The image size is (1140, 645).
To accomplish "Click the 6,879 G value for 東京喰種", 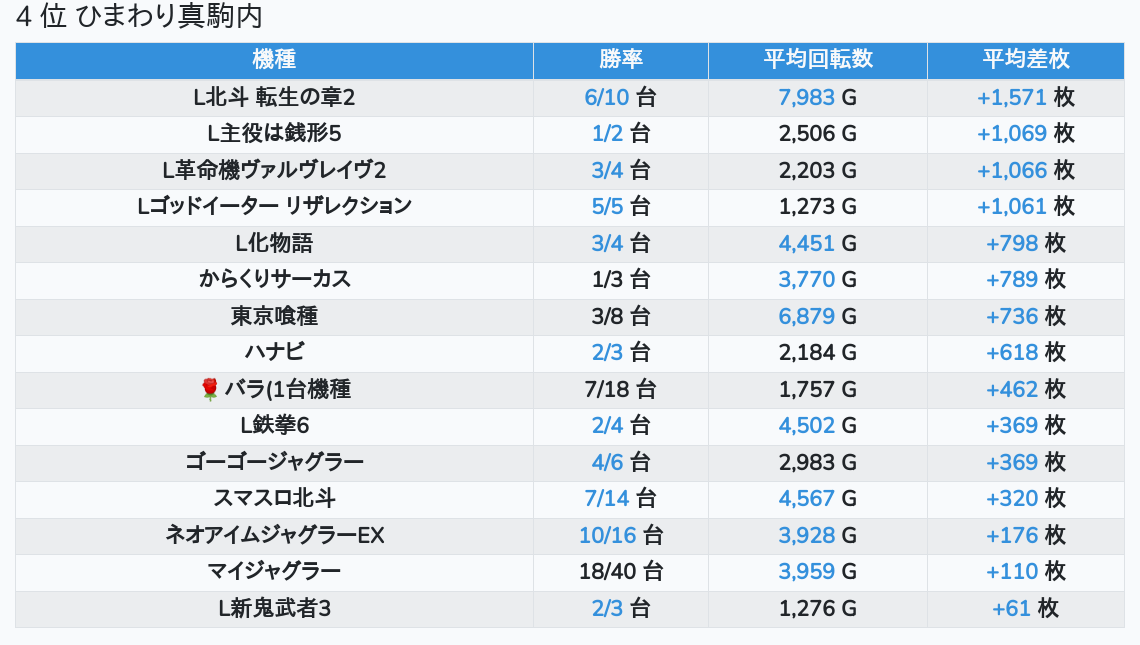I will pos(806,316).
